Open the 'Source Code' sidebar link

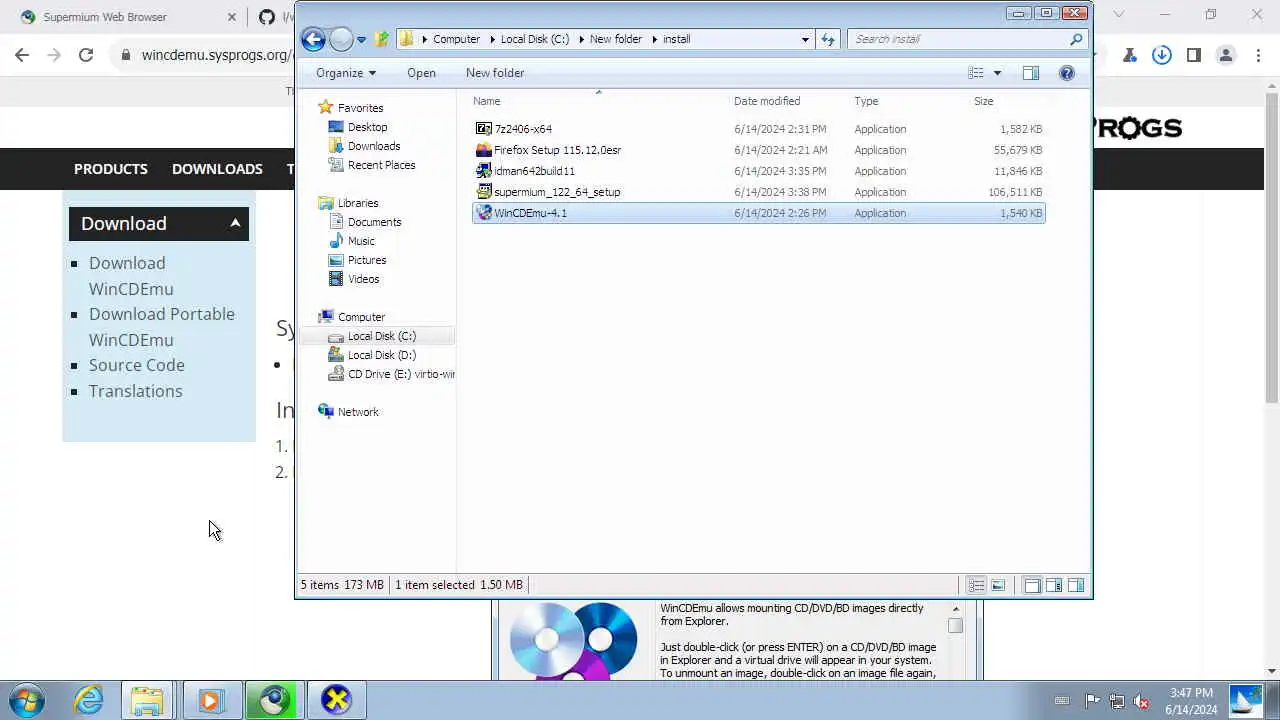pos(137,365)
